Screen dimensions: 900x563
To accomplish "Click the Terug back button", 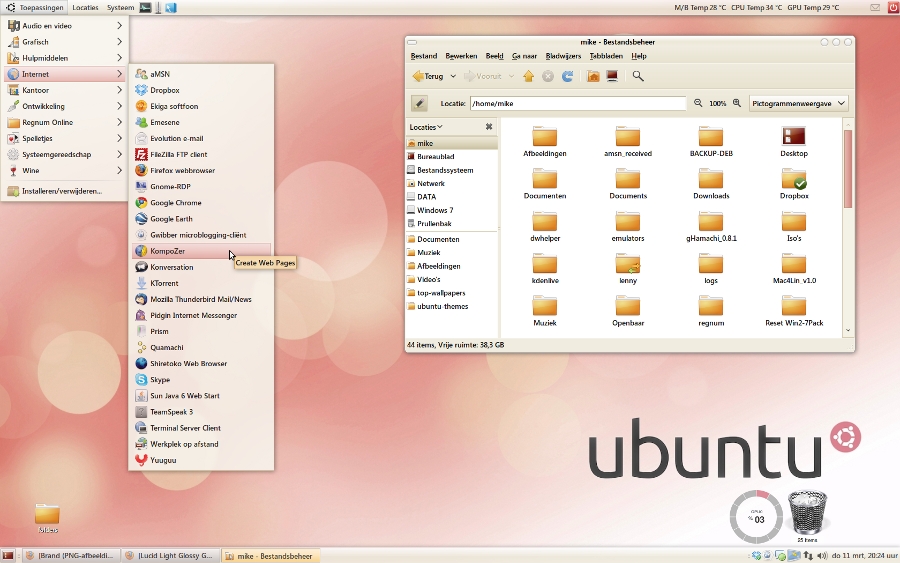I will click(x=428, y=76).
